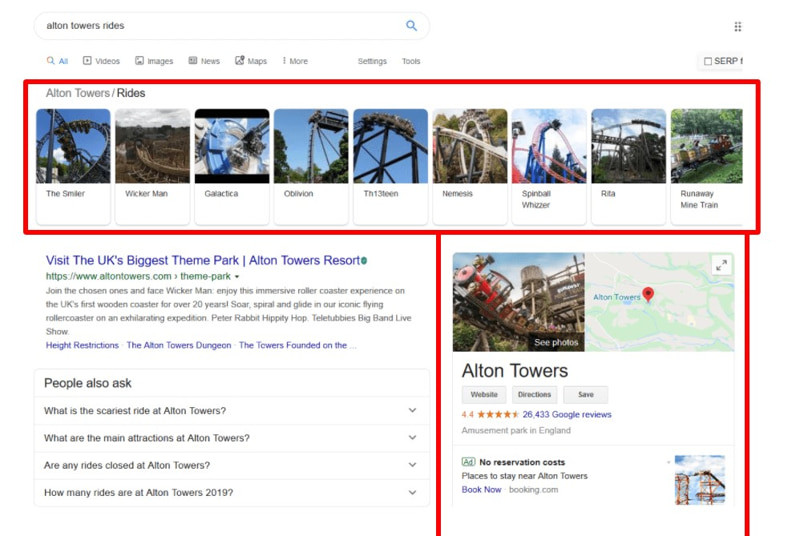Switch to the Videos tab
This screenshot has height=536, width=800.
pos(102,61)
